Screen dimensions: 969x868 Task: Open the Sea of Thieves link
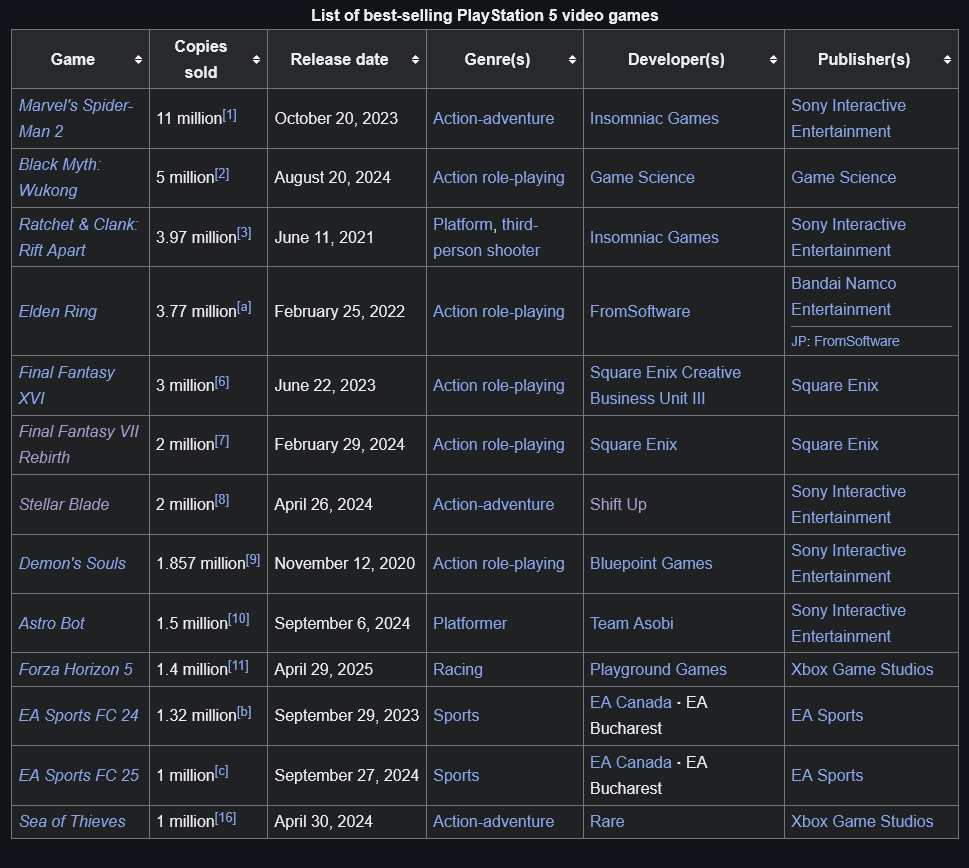[72, 821]
